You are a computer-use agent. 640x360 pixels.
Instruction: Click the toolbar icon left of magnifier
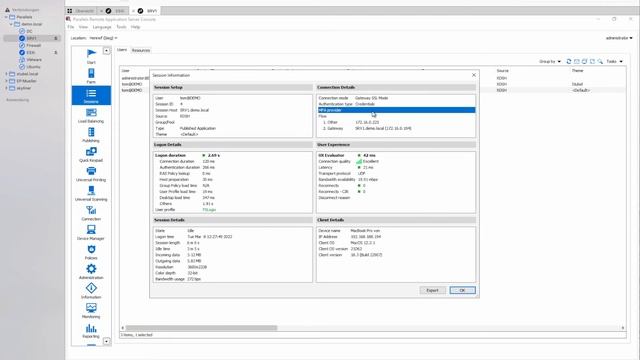pos(592,61)
